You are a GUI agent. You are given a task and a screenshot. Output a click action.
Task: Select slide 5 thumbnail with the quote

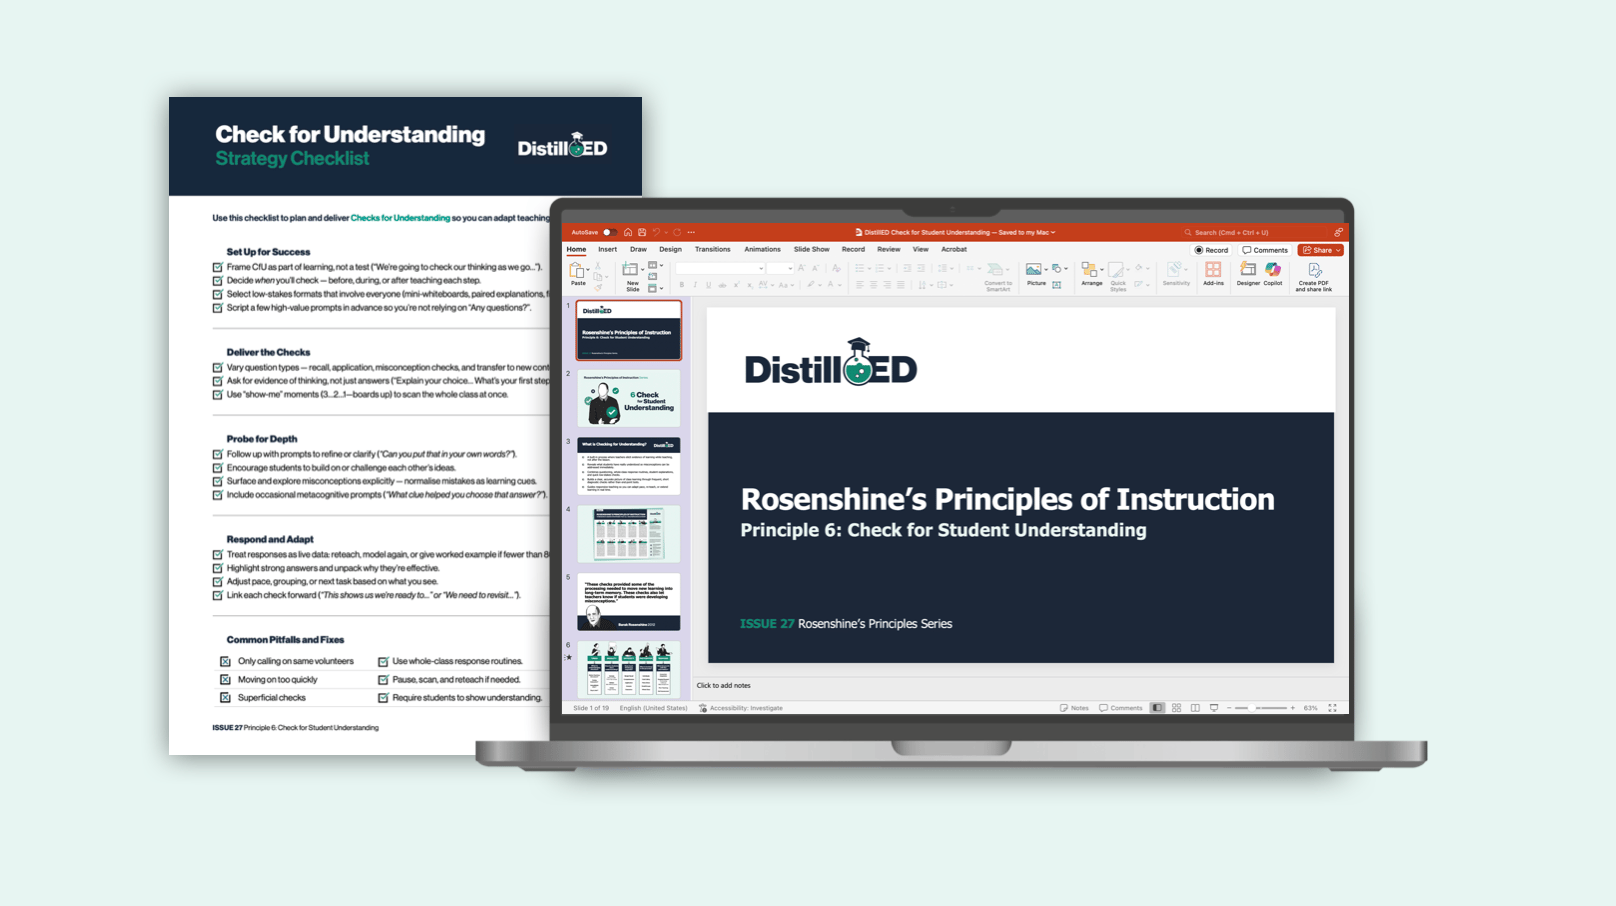tap(628, 602)
